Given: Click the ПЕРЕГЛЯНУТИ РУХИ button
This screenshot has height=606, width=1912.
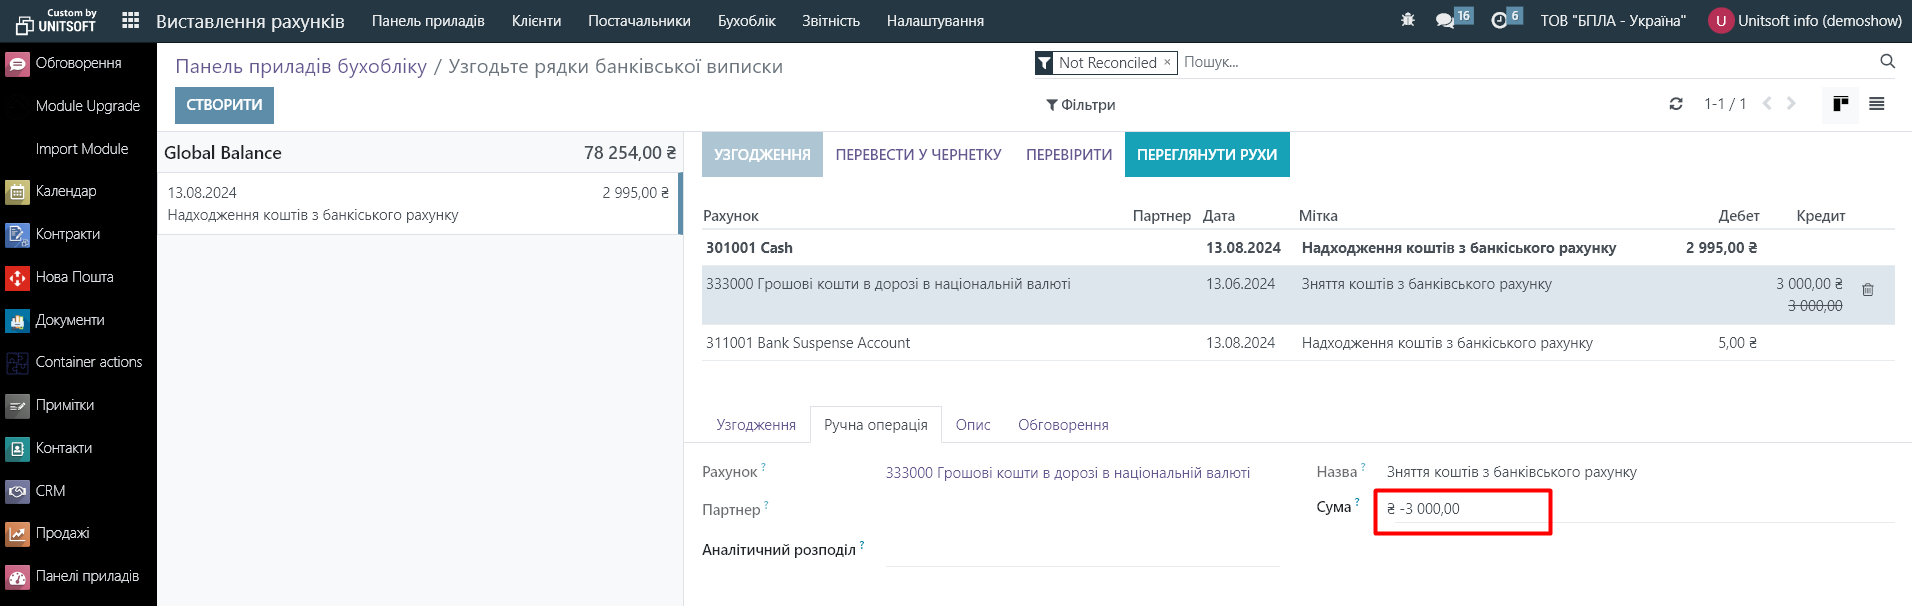Looking at the screenshot, I should [1206, 155].
